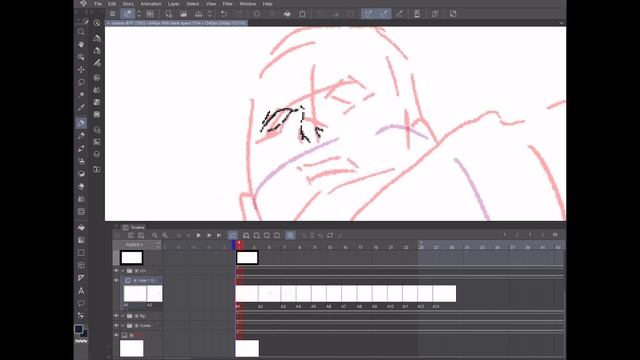
Task: Select the highlighted Pen tool
Action: pos(81,123)
